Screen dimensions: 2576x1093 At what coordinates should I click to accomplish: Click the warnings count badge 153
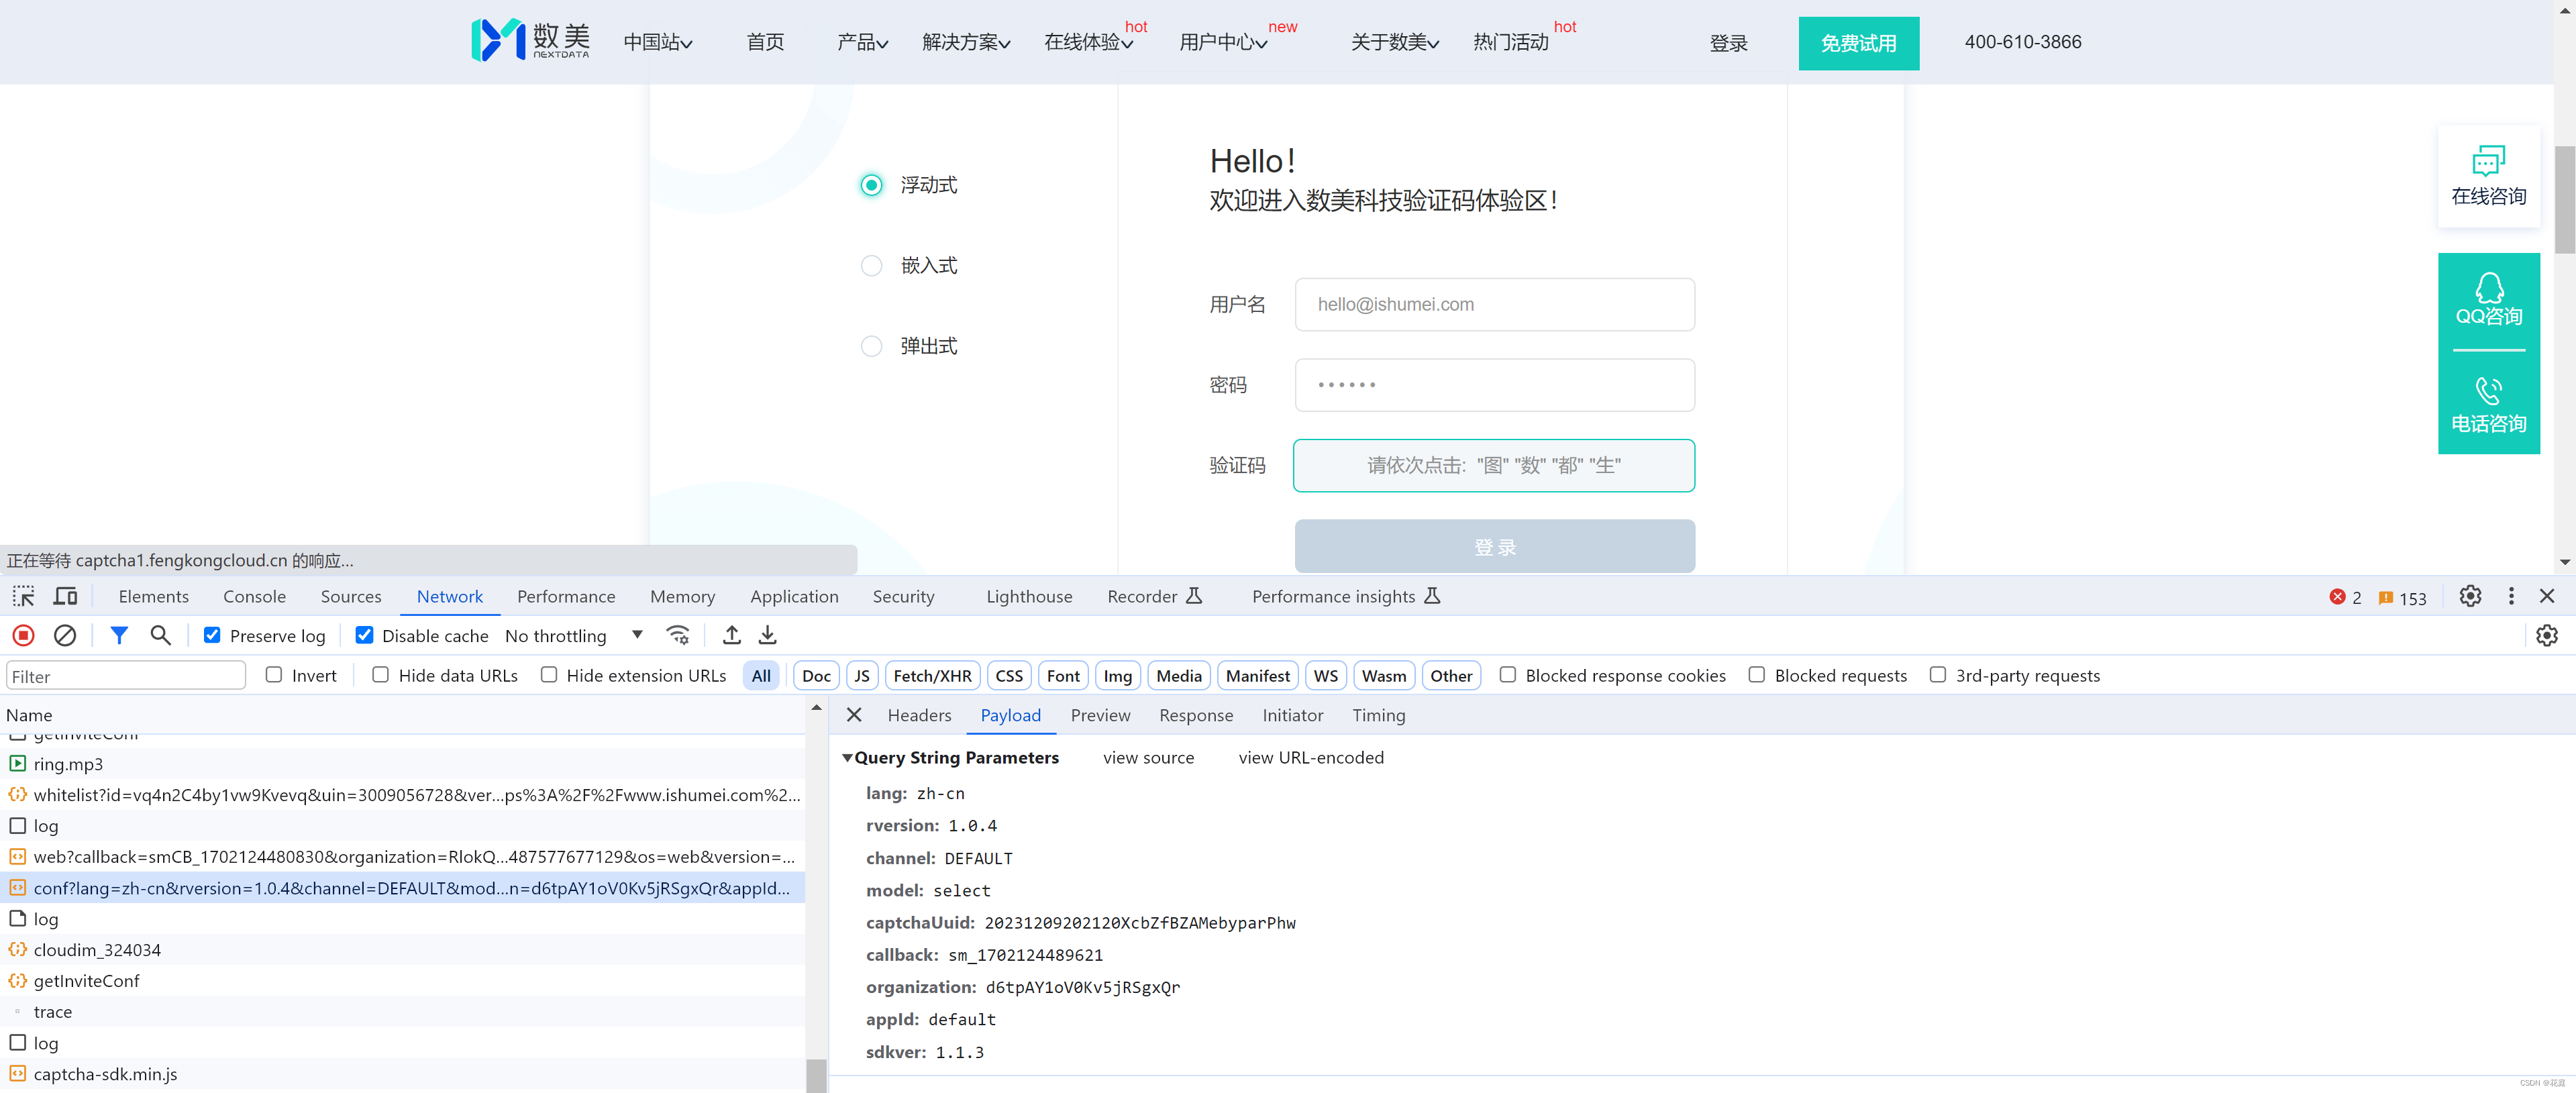click(x=2403, y=597)
